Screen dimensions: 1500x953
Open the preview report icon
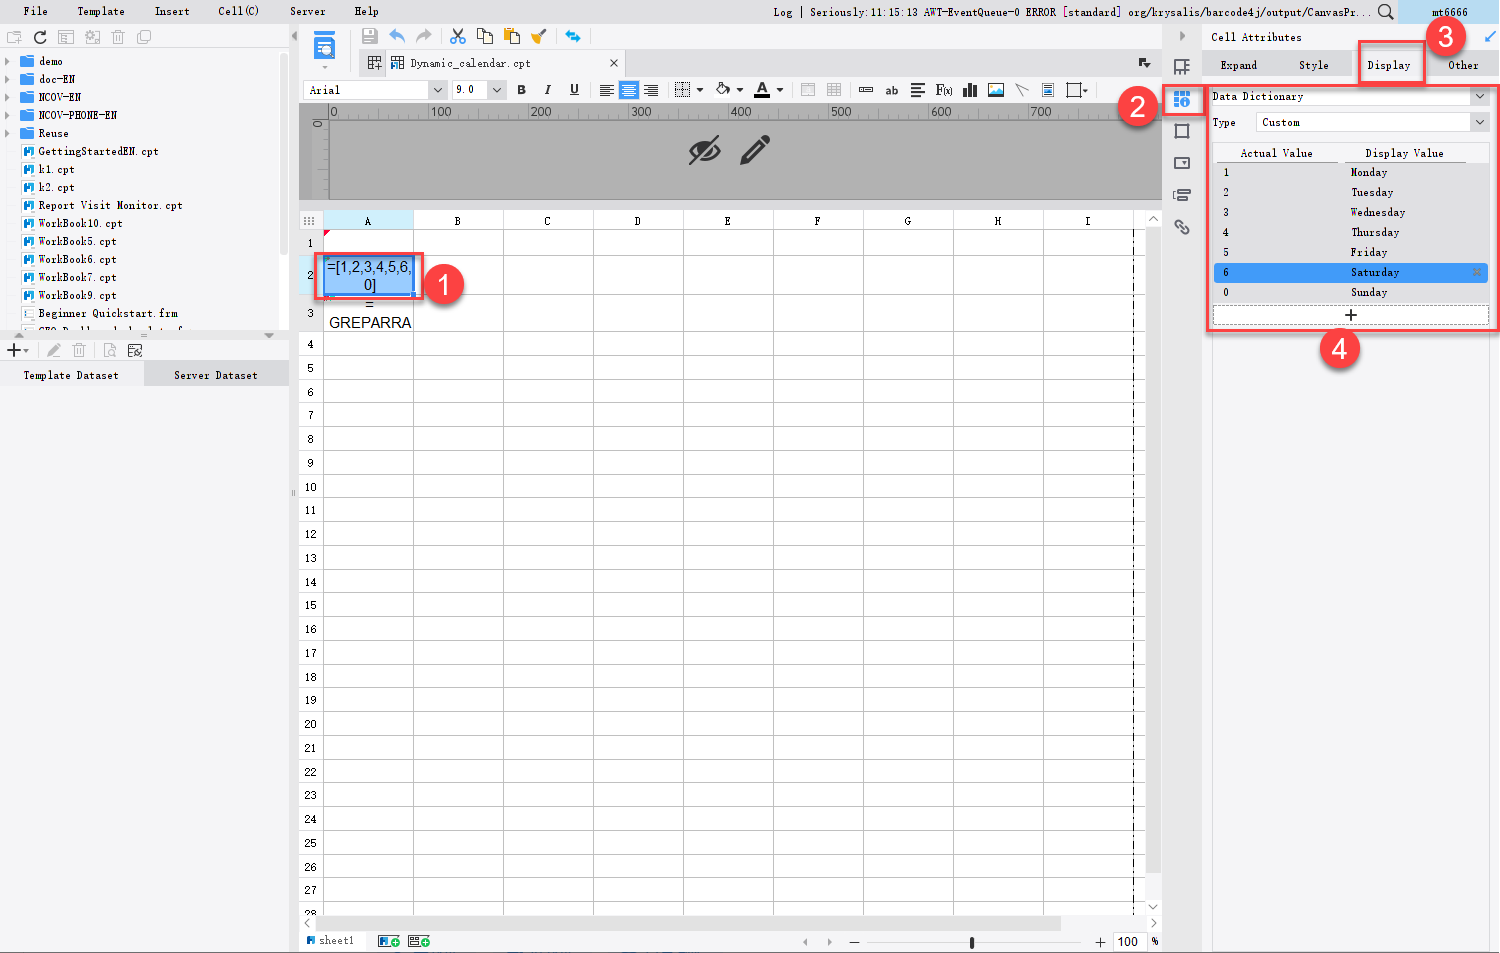pos(324,45)
